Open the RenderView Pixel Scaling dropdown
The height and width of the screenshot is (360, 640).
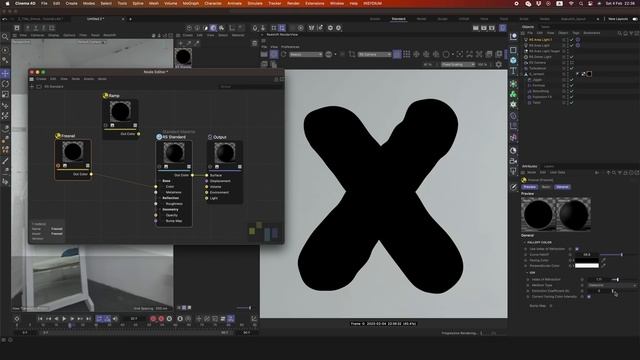tap(458, 64)
